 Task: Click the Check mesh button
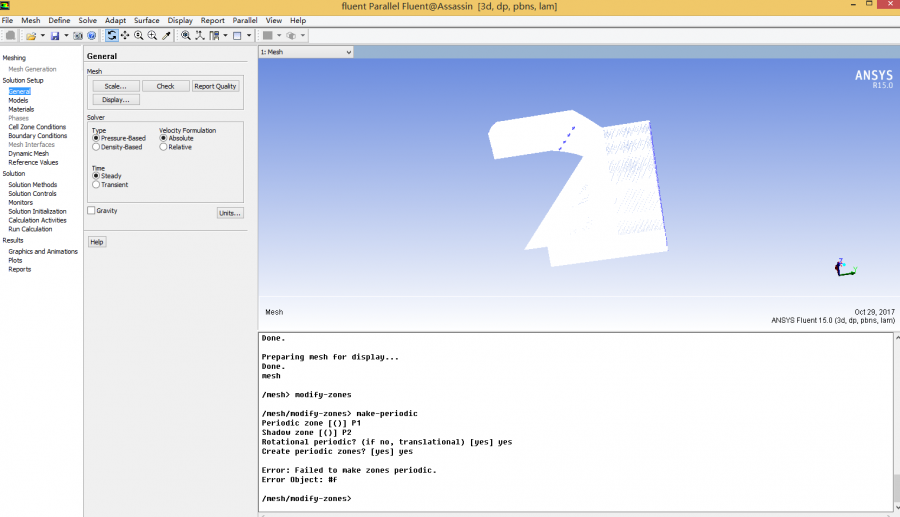[165, 86]
